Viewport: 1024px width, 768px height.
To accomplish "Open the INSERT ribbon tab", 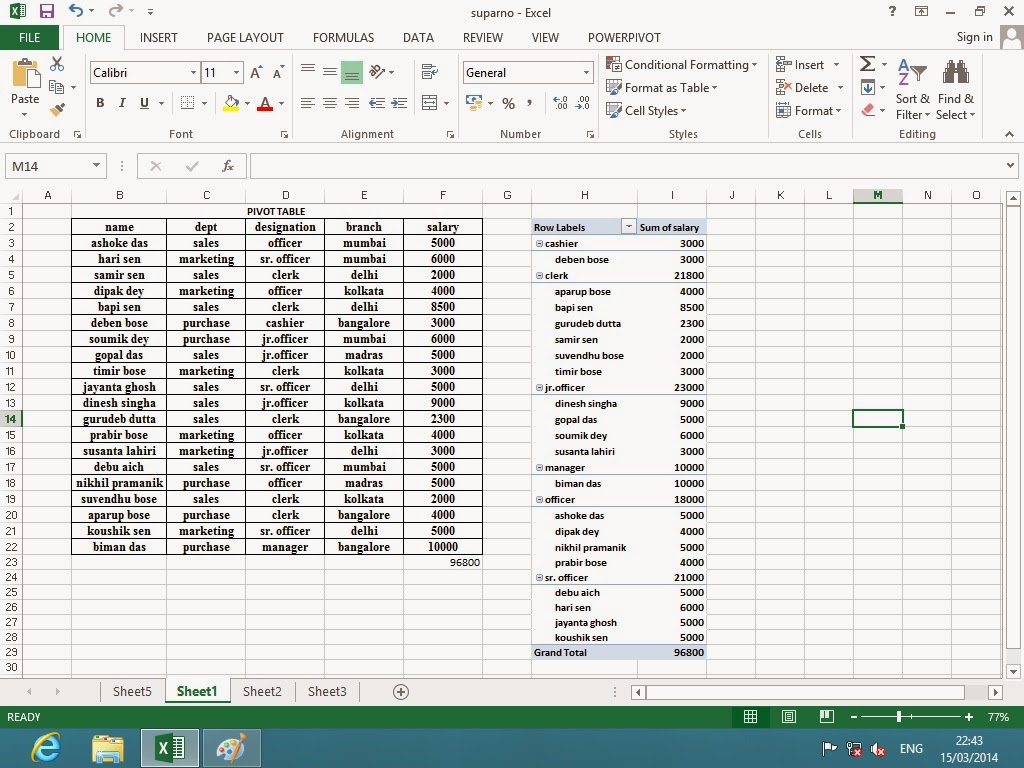I will (159, 38).
